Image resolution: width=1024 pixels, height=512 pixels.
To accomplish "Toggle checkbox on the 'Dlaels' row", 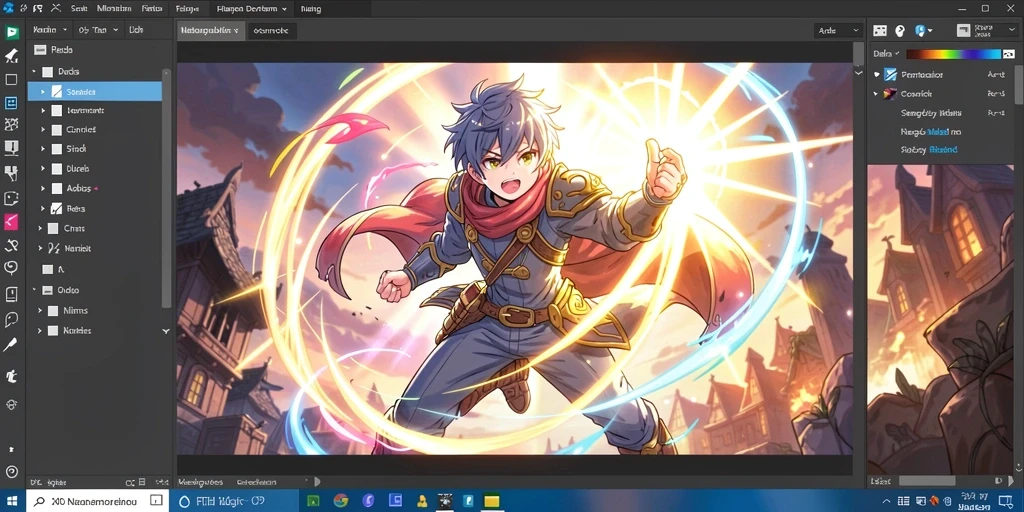I will (x=56, y=168).
